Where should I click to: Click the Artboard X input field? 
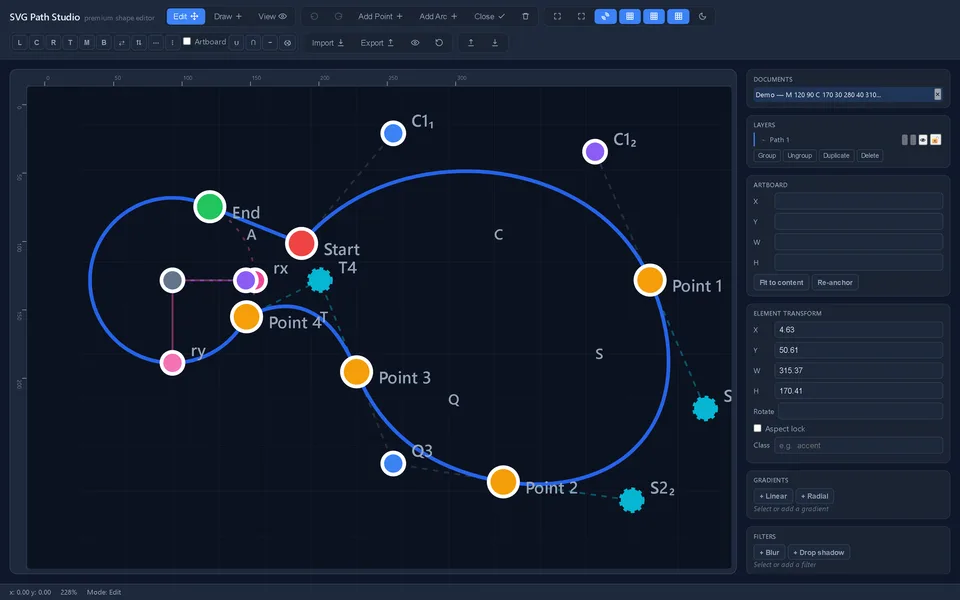[858, 201]
